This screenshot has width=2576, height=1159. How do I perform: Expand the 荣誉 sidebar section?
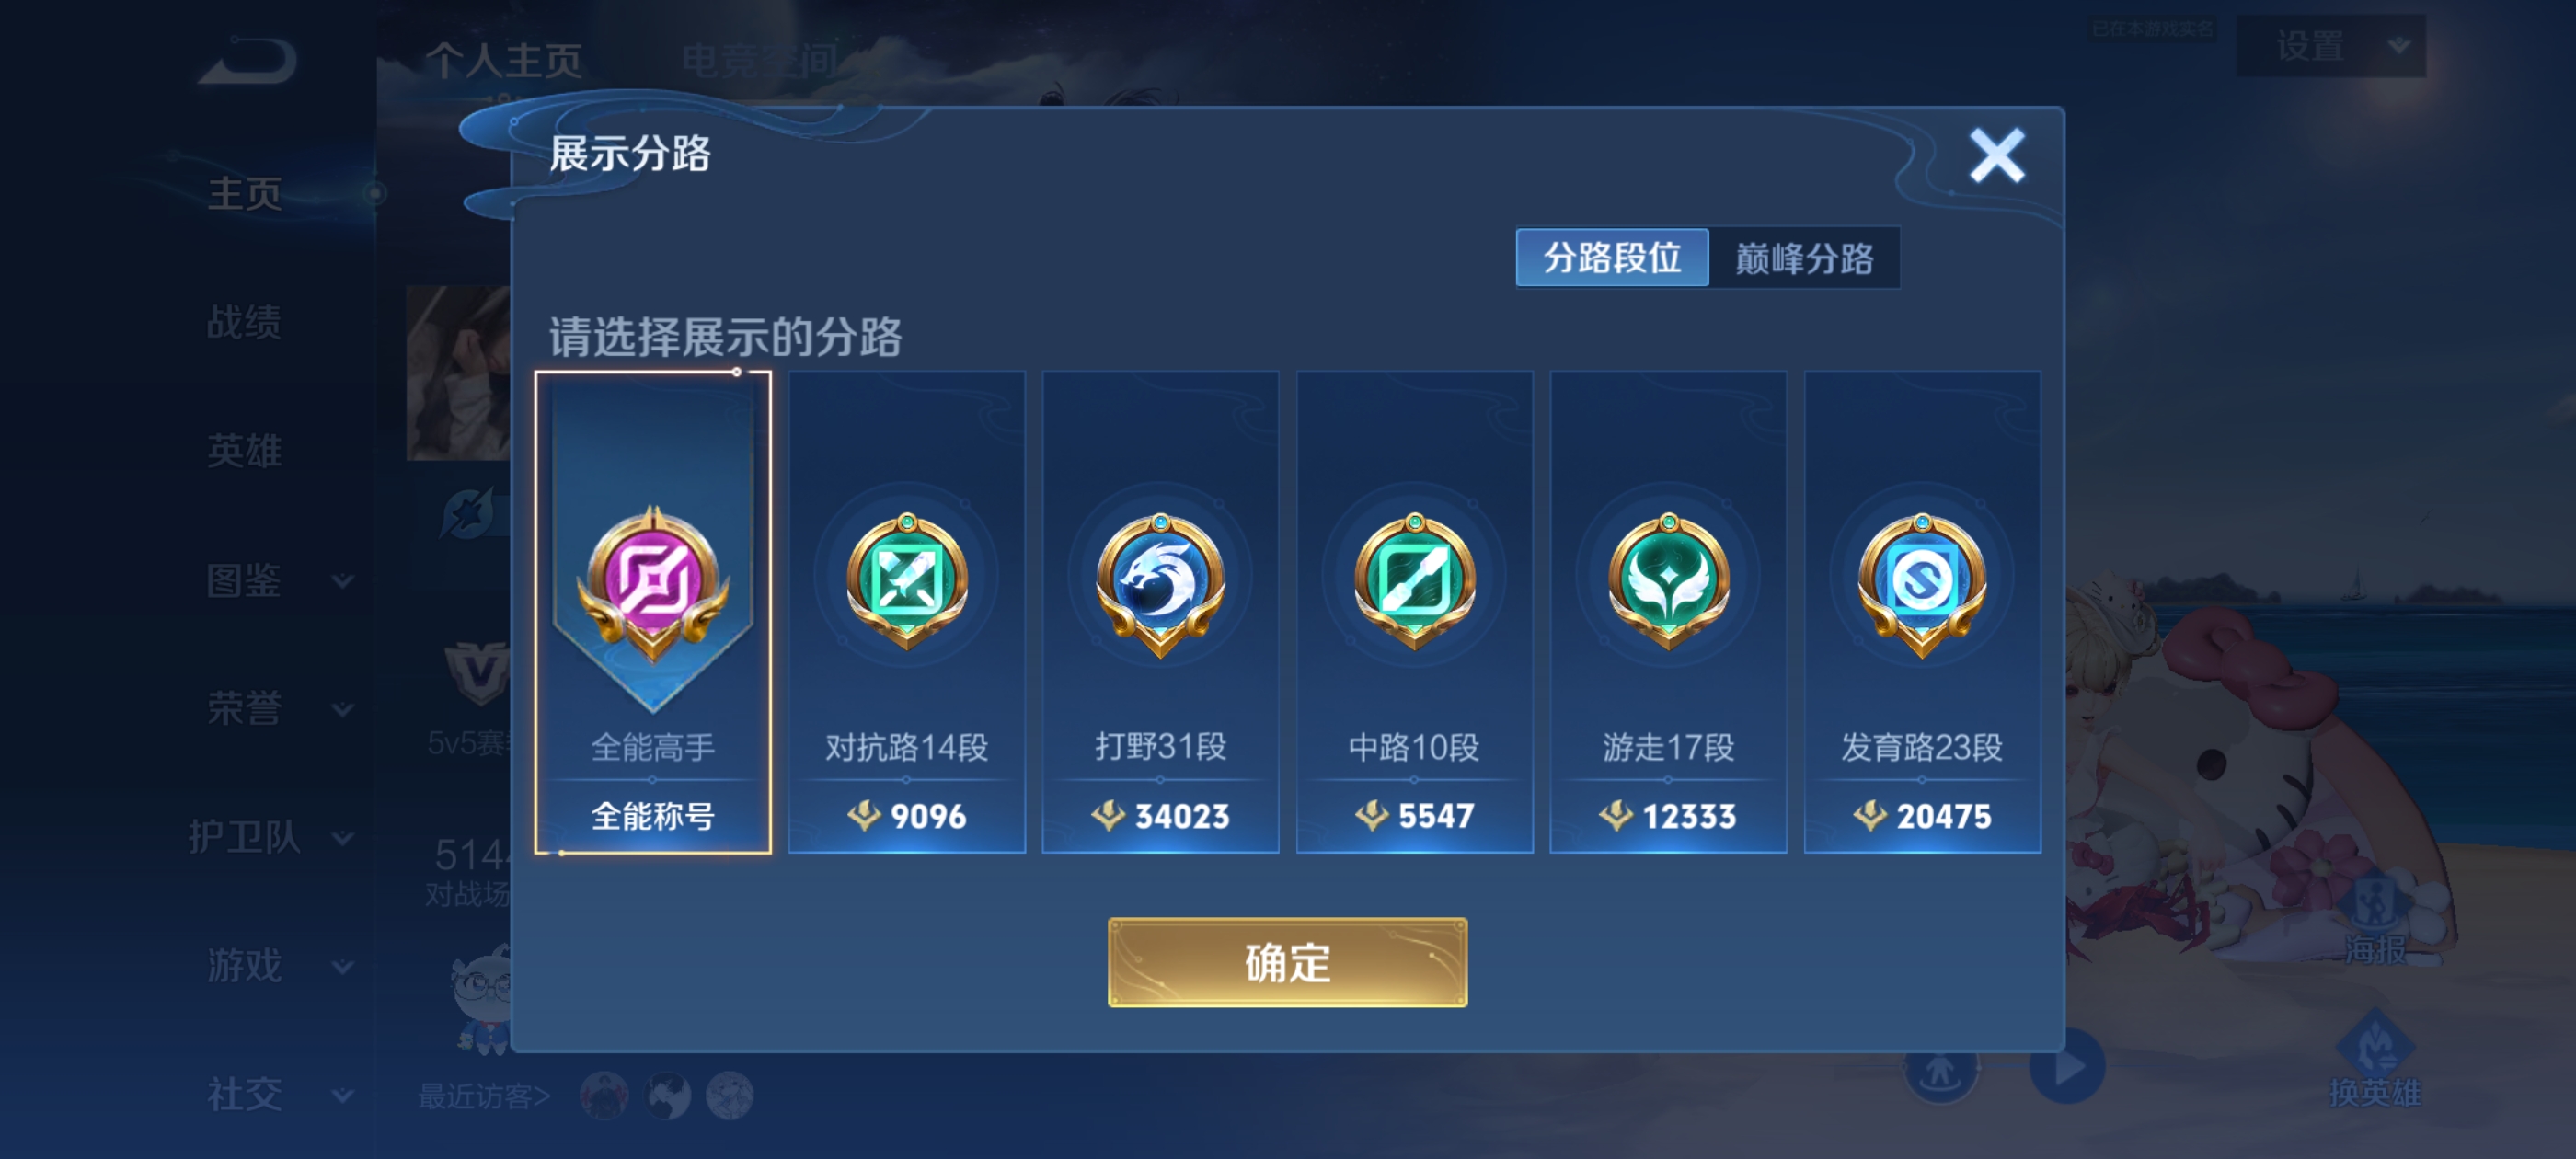[276, 708]
